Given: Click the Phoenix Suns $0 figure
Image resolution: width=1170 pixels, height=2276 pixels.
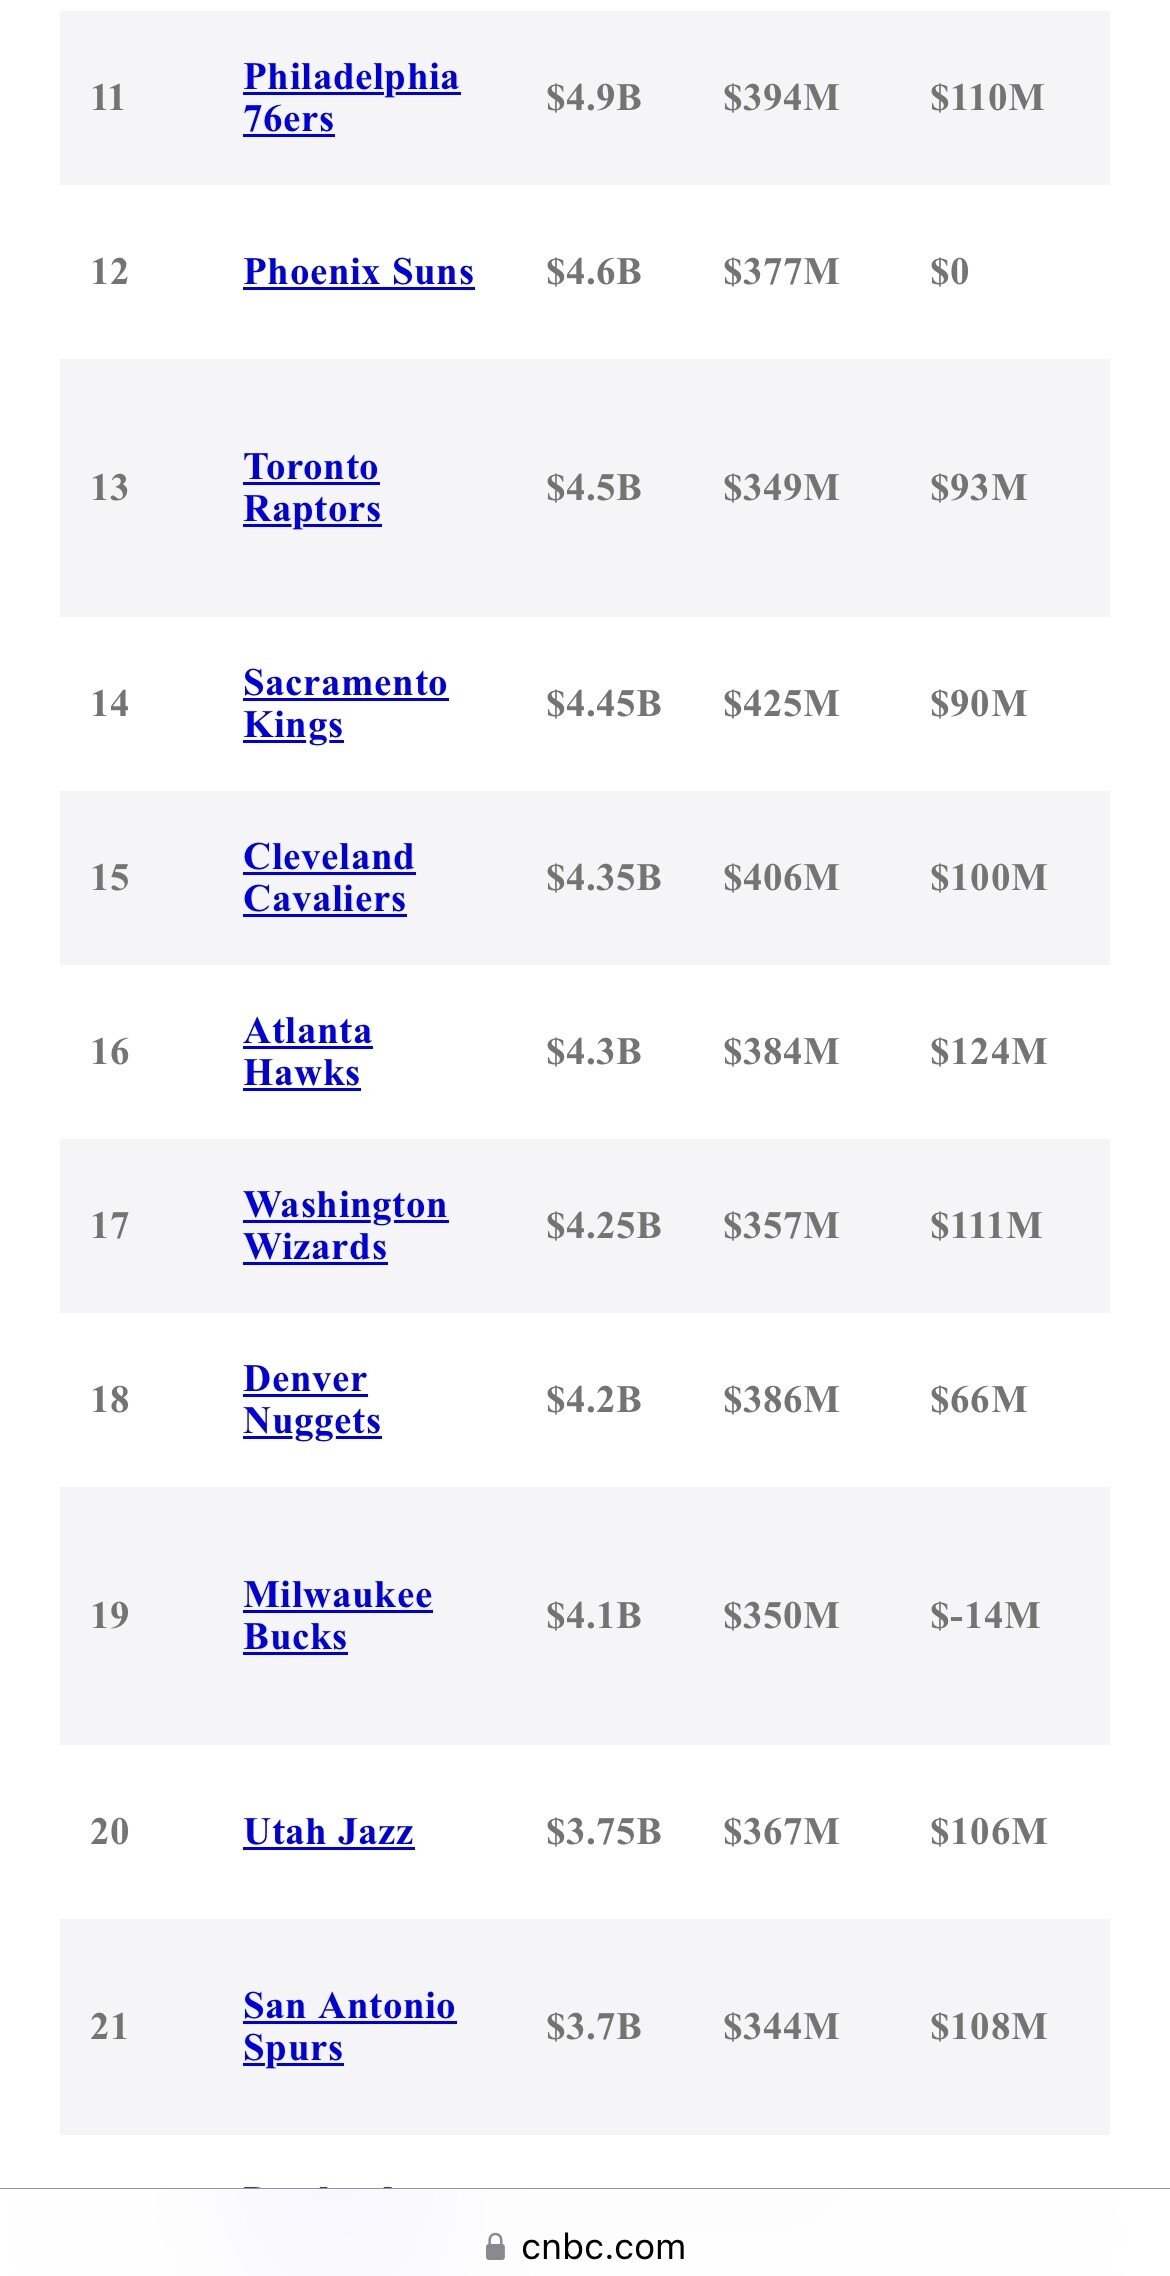Looking at the screenshot, I should coord(949,272).
